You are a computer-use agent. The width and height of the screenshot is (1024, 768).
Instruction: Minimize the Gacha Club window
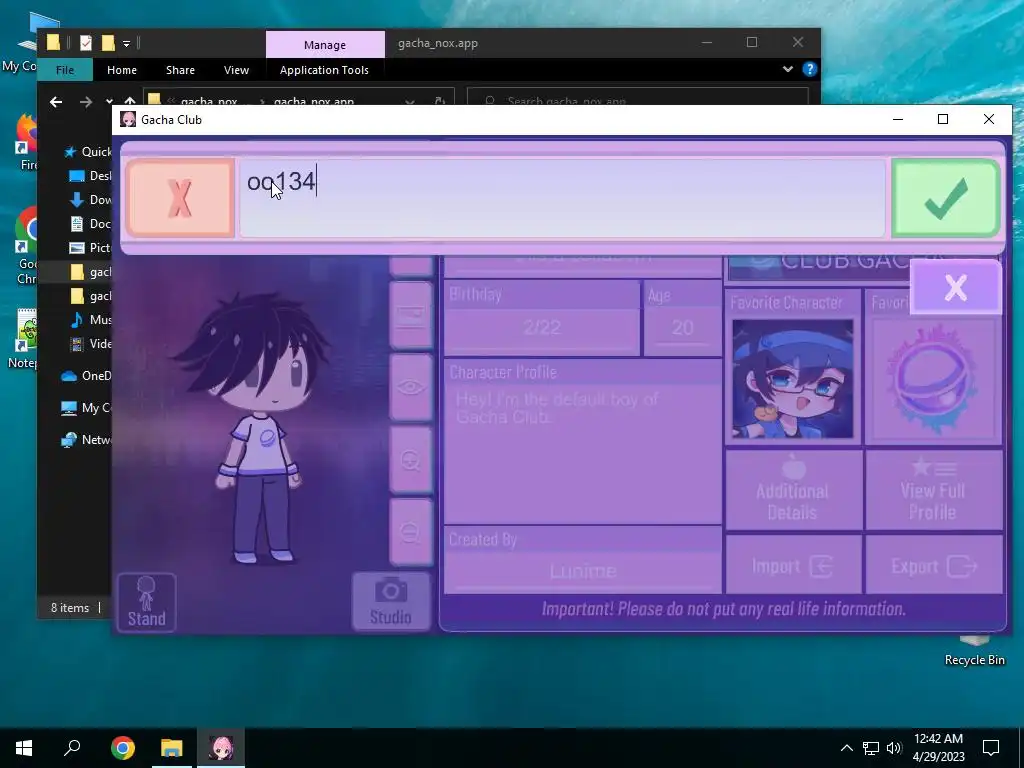[x=898, y=120]
